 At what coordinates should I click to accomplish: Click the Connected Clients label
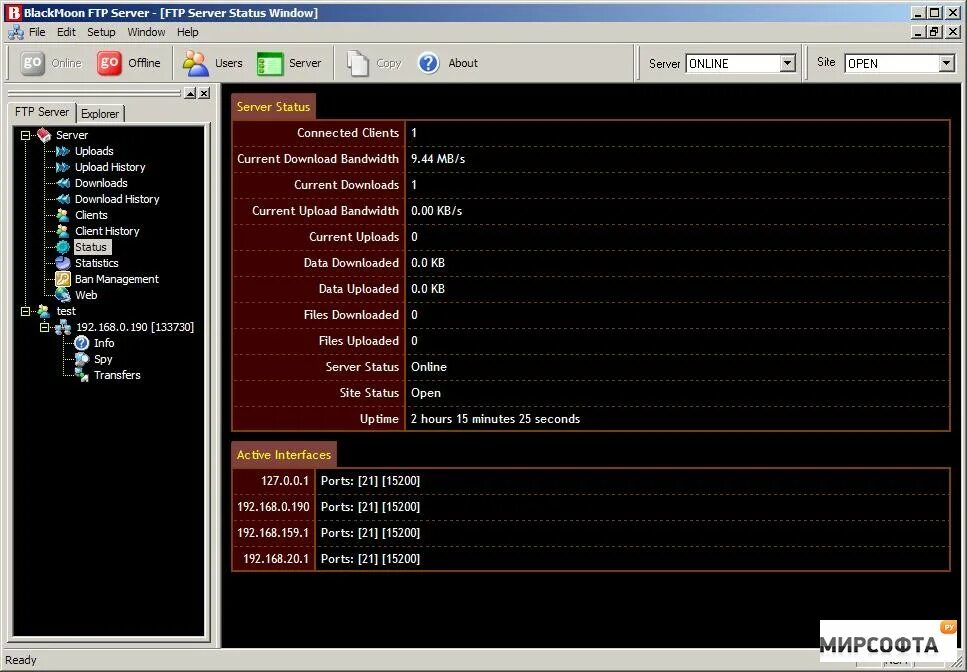(x=348, y=133)
